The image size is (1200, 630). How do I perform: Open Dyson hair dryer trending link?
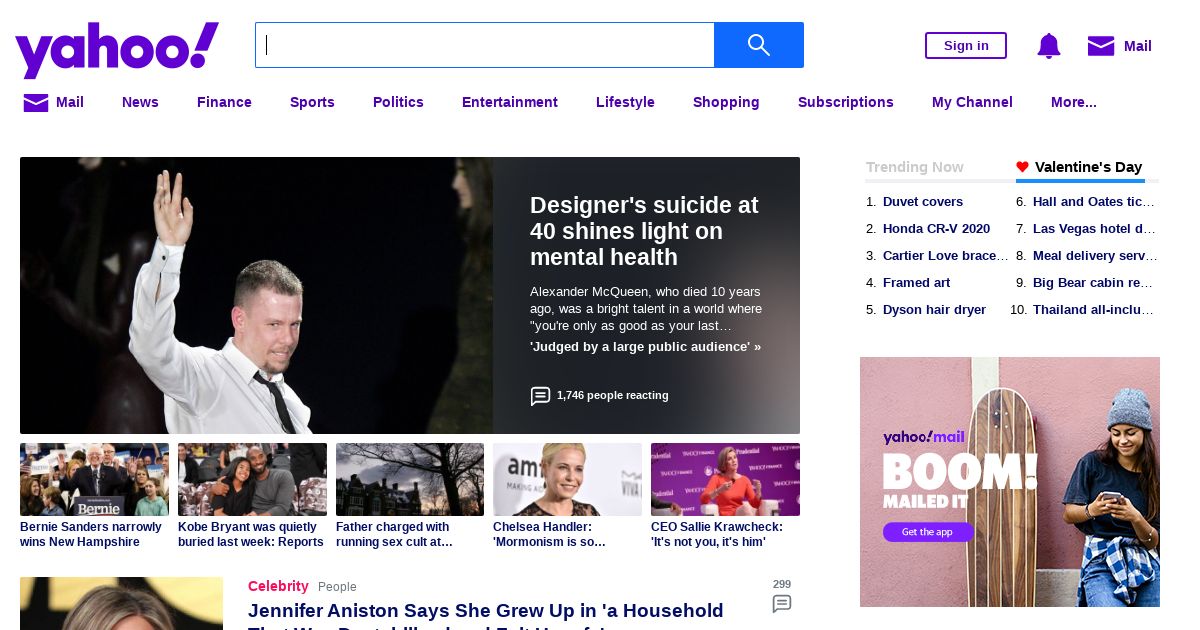pos(934,310)
